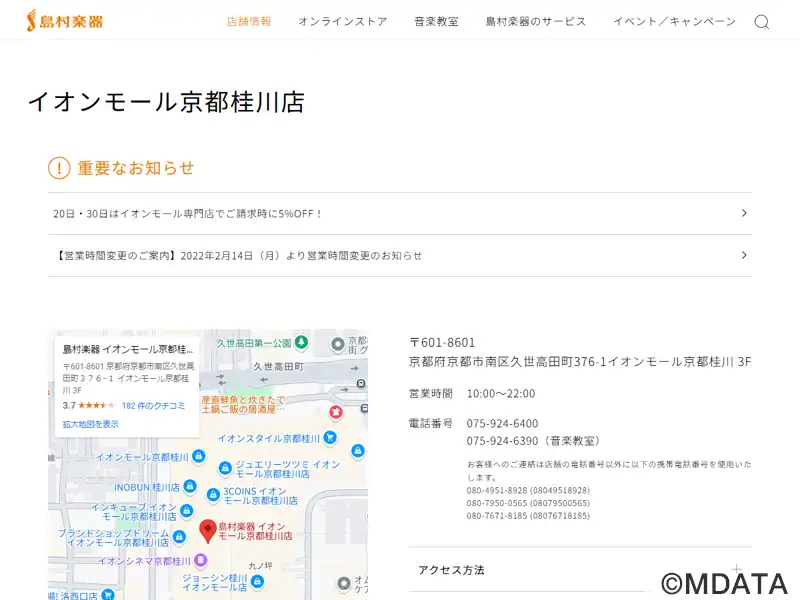Click the red 島村楽器 map pin

coord(208,531)
